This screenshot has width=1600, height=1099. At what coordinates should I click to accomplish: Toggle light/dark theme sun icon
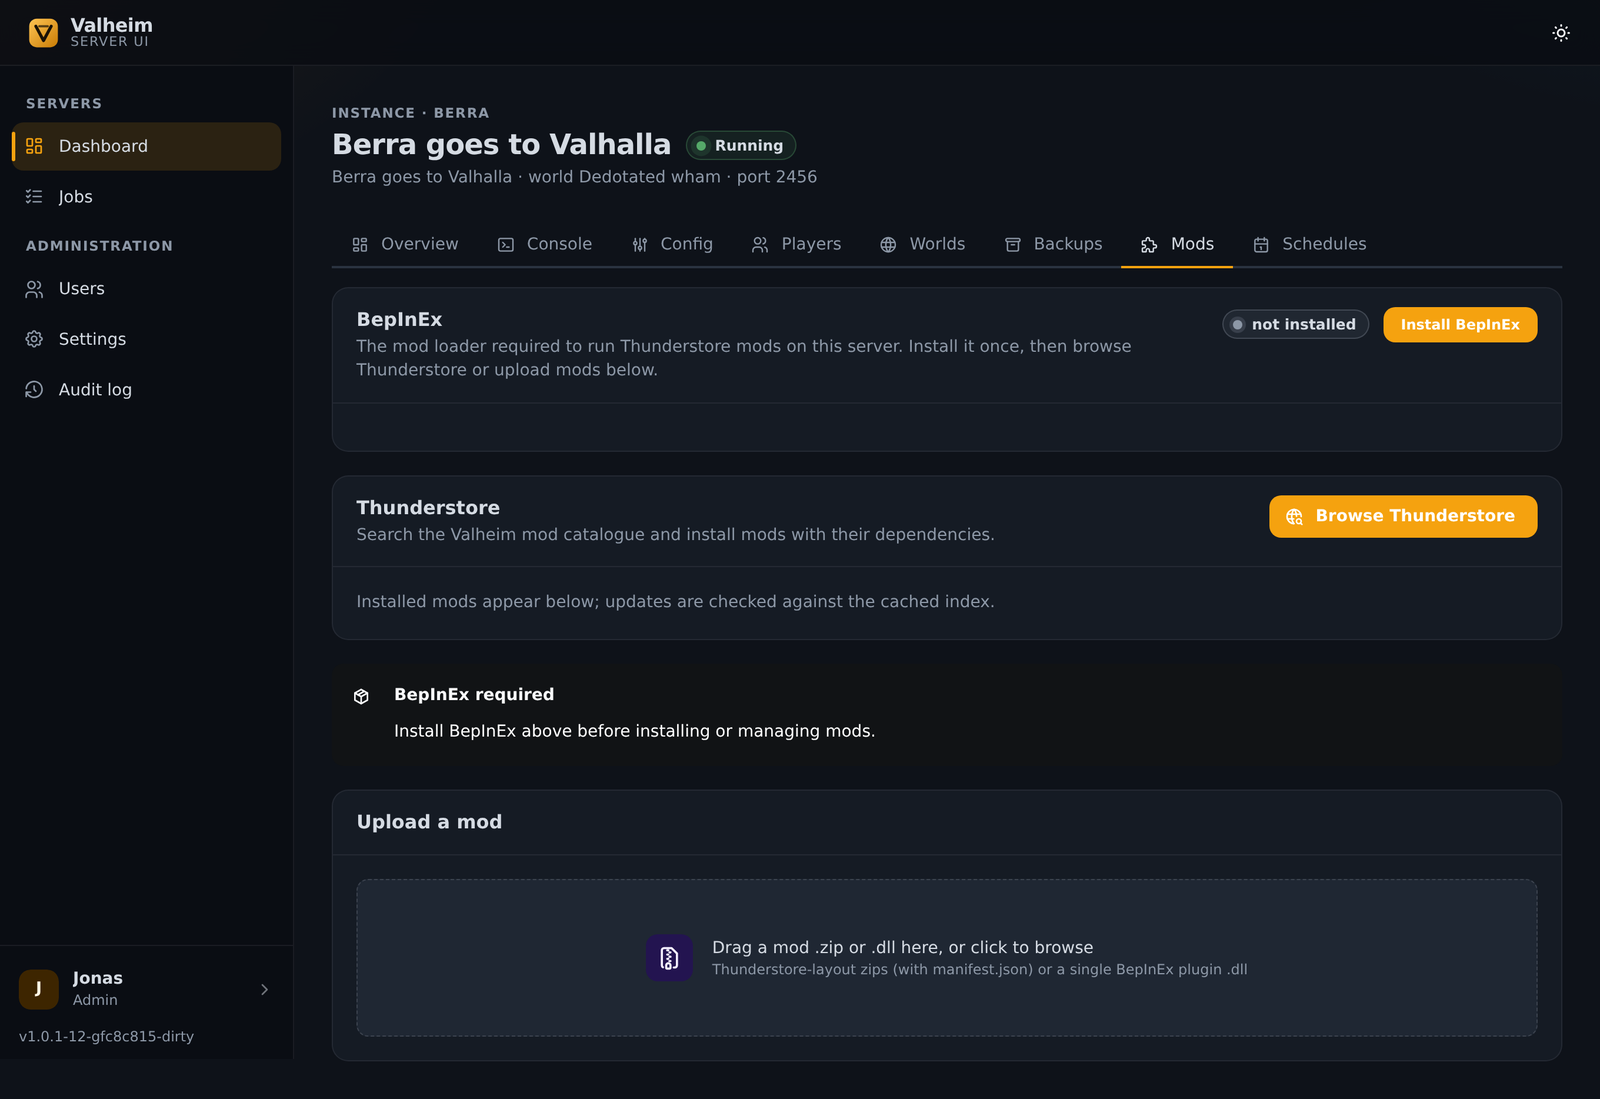(1561, 33)
